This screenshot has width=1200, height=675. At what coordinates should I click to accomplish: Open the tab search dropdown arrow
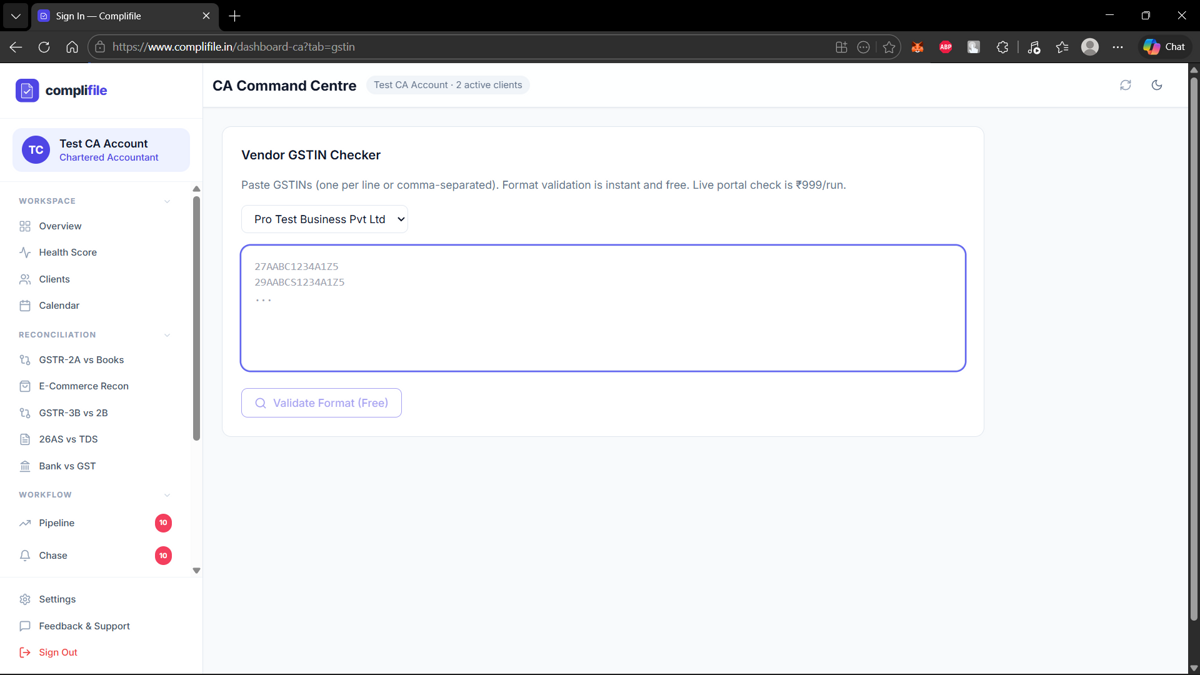(15, 16)
